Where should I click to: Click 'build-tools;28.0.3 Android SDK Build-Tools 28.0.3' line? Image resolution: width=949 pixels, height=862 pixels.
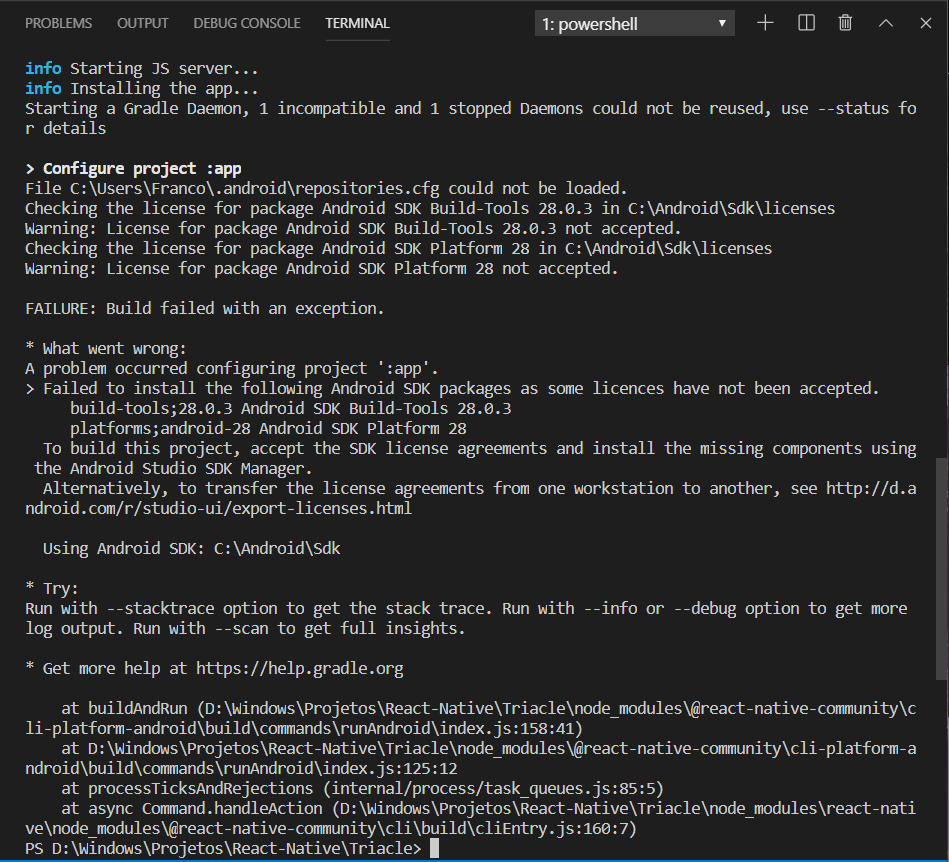291,409
